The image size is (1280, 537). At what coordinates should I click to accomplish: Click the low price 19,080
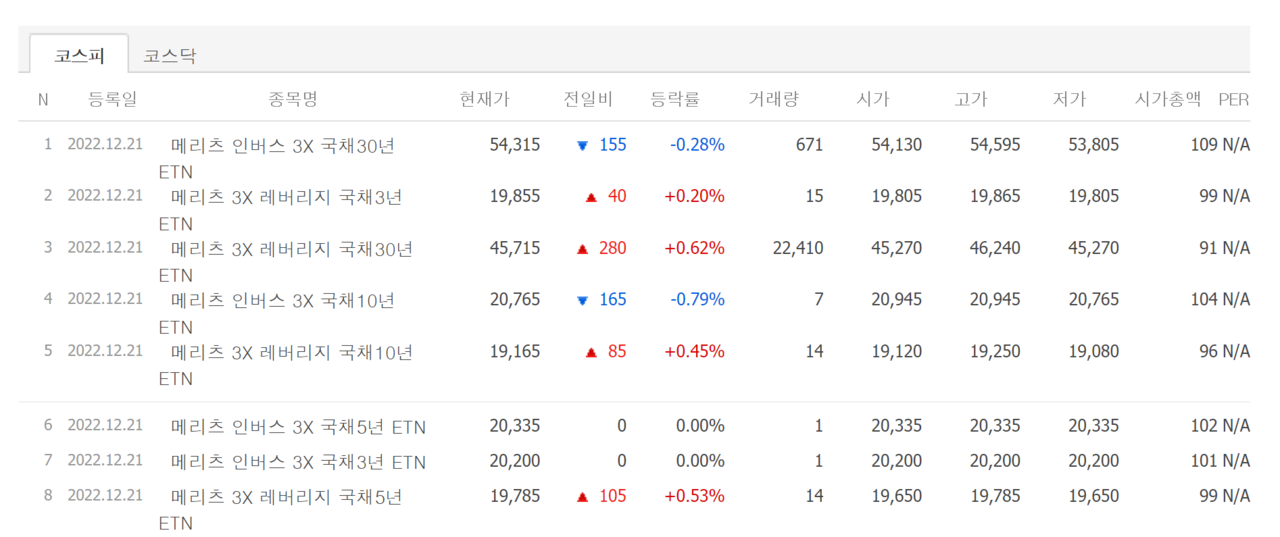coord(1094,352)
